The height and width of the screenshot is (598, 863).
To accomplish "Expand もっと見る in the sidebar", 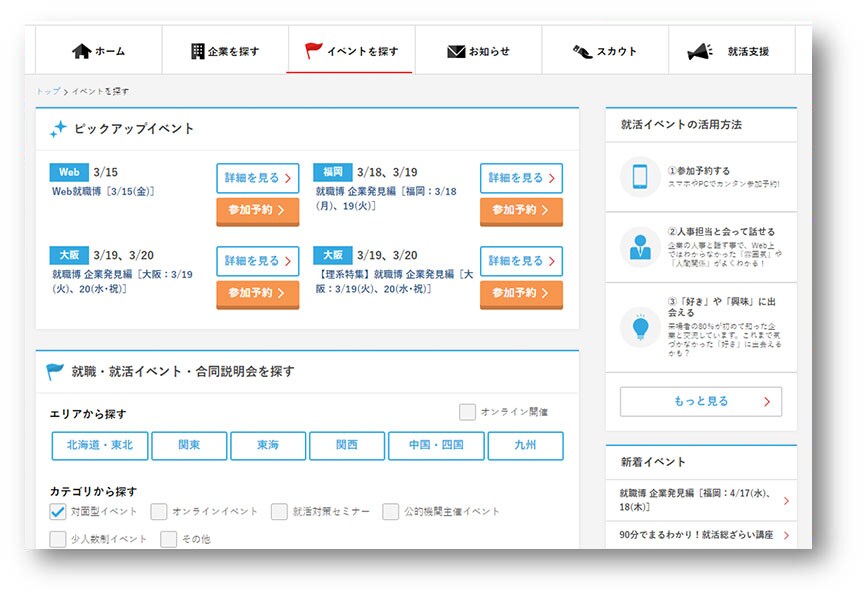I will (700, 402).
